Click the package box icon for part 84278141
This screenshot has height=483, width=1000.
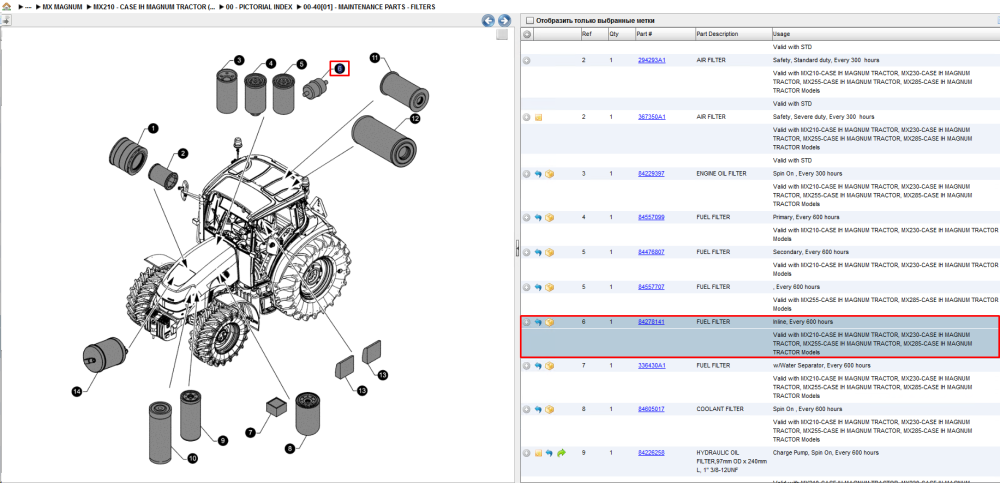pos(549,322)
